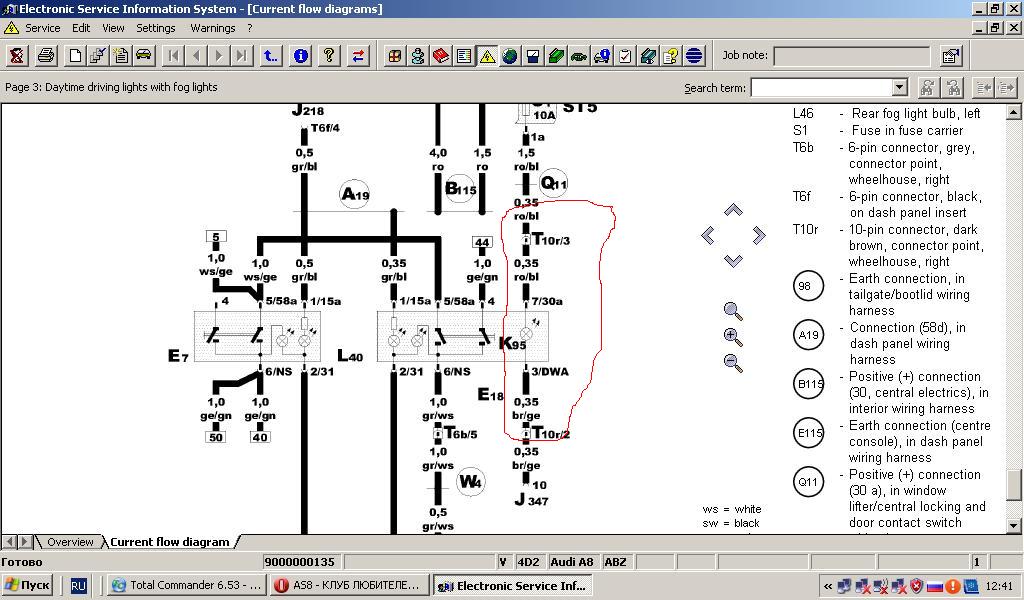Switch to the Overview tab
This screenshot has width=1024, height=600.
tap(70, 542)
